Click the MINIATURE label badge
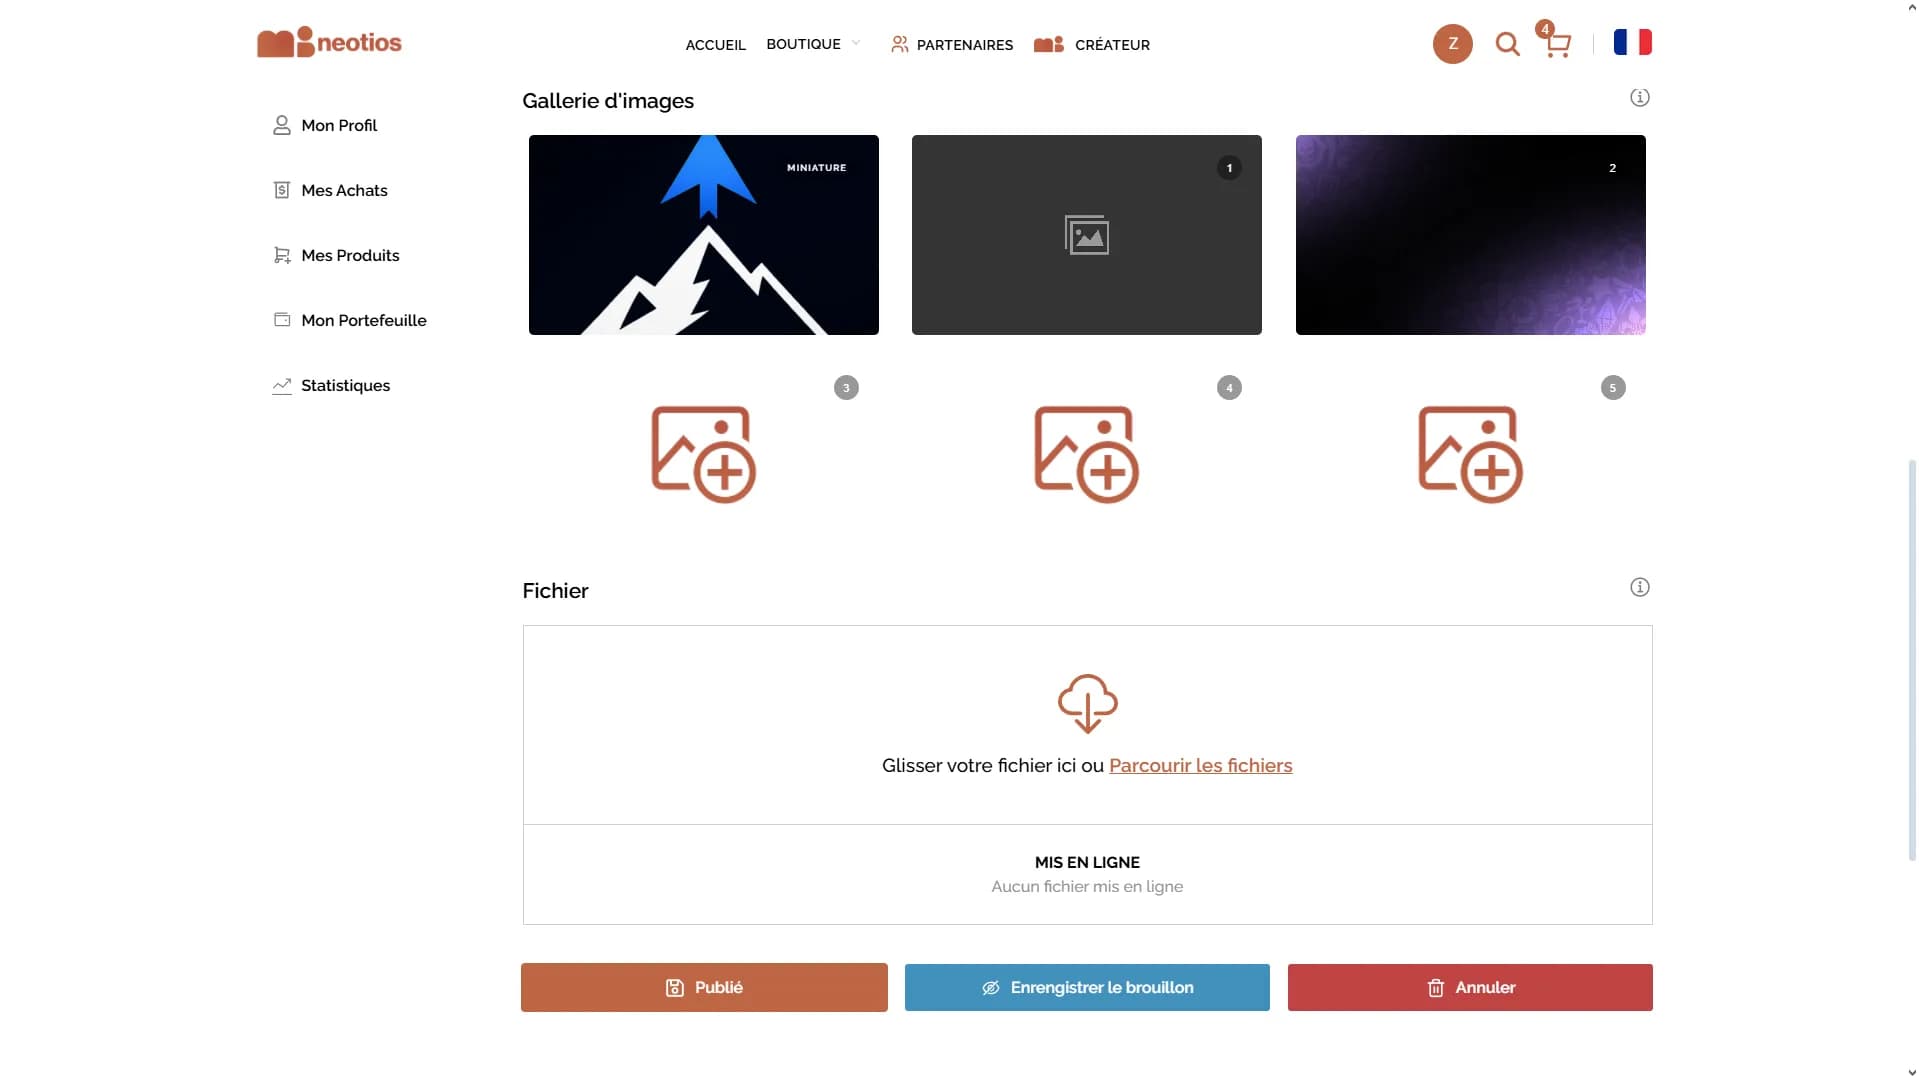The width and height of the screenshot is (1919, 1079). click(x=816, y=168)
